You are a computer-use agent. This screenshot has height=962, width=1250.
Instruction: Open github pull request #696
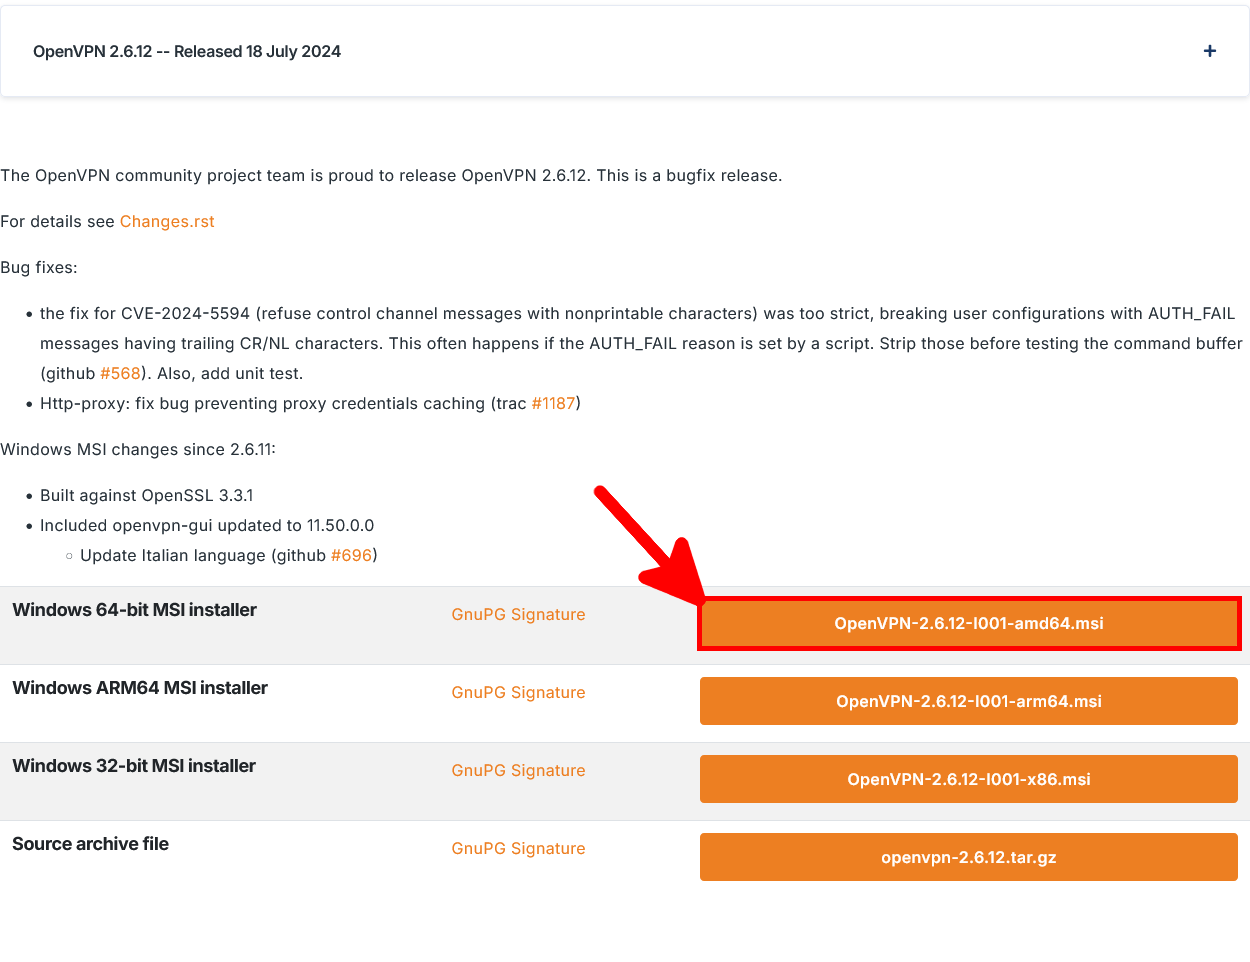(351, 555)
